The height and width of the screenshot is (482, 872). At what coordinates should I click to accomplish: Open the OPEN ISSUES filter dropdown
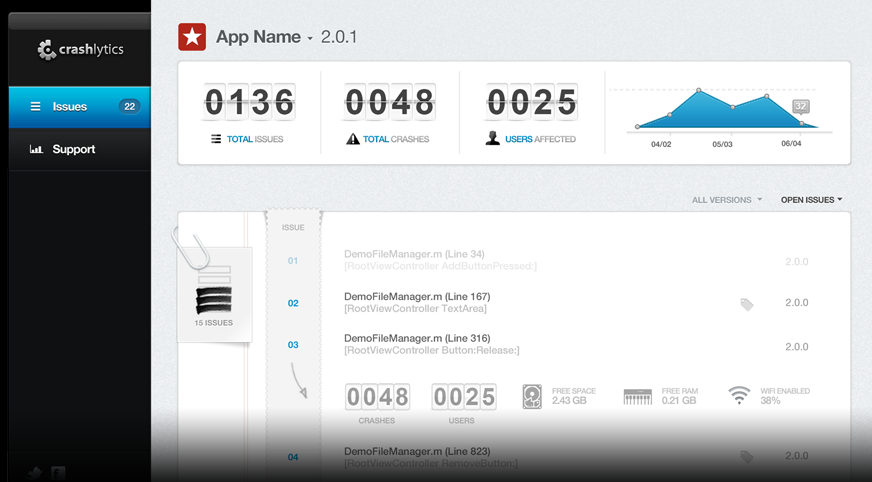811,200
